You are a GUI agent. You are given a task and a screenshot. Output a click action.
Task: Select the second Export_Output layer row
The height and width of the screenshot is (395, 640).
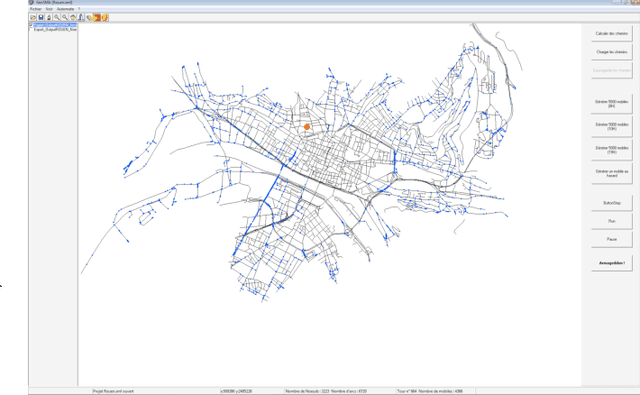point(55,29)
